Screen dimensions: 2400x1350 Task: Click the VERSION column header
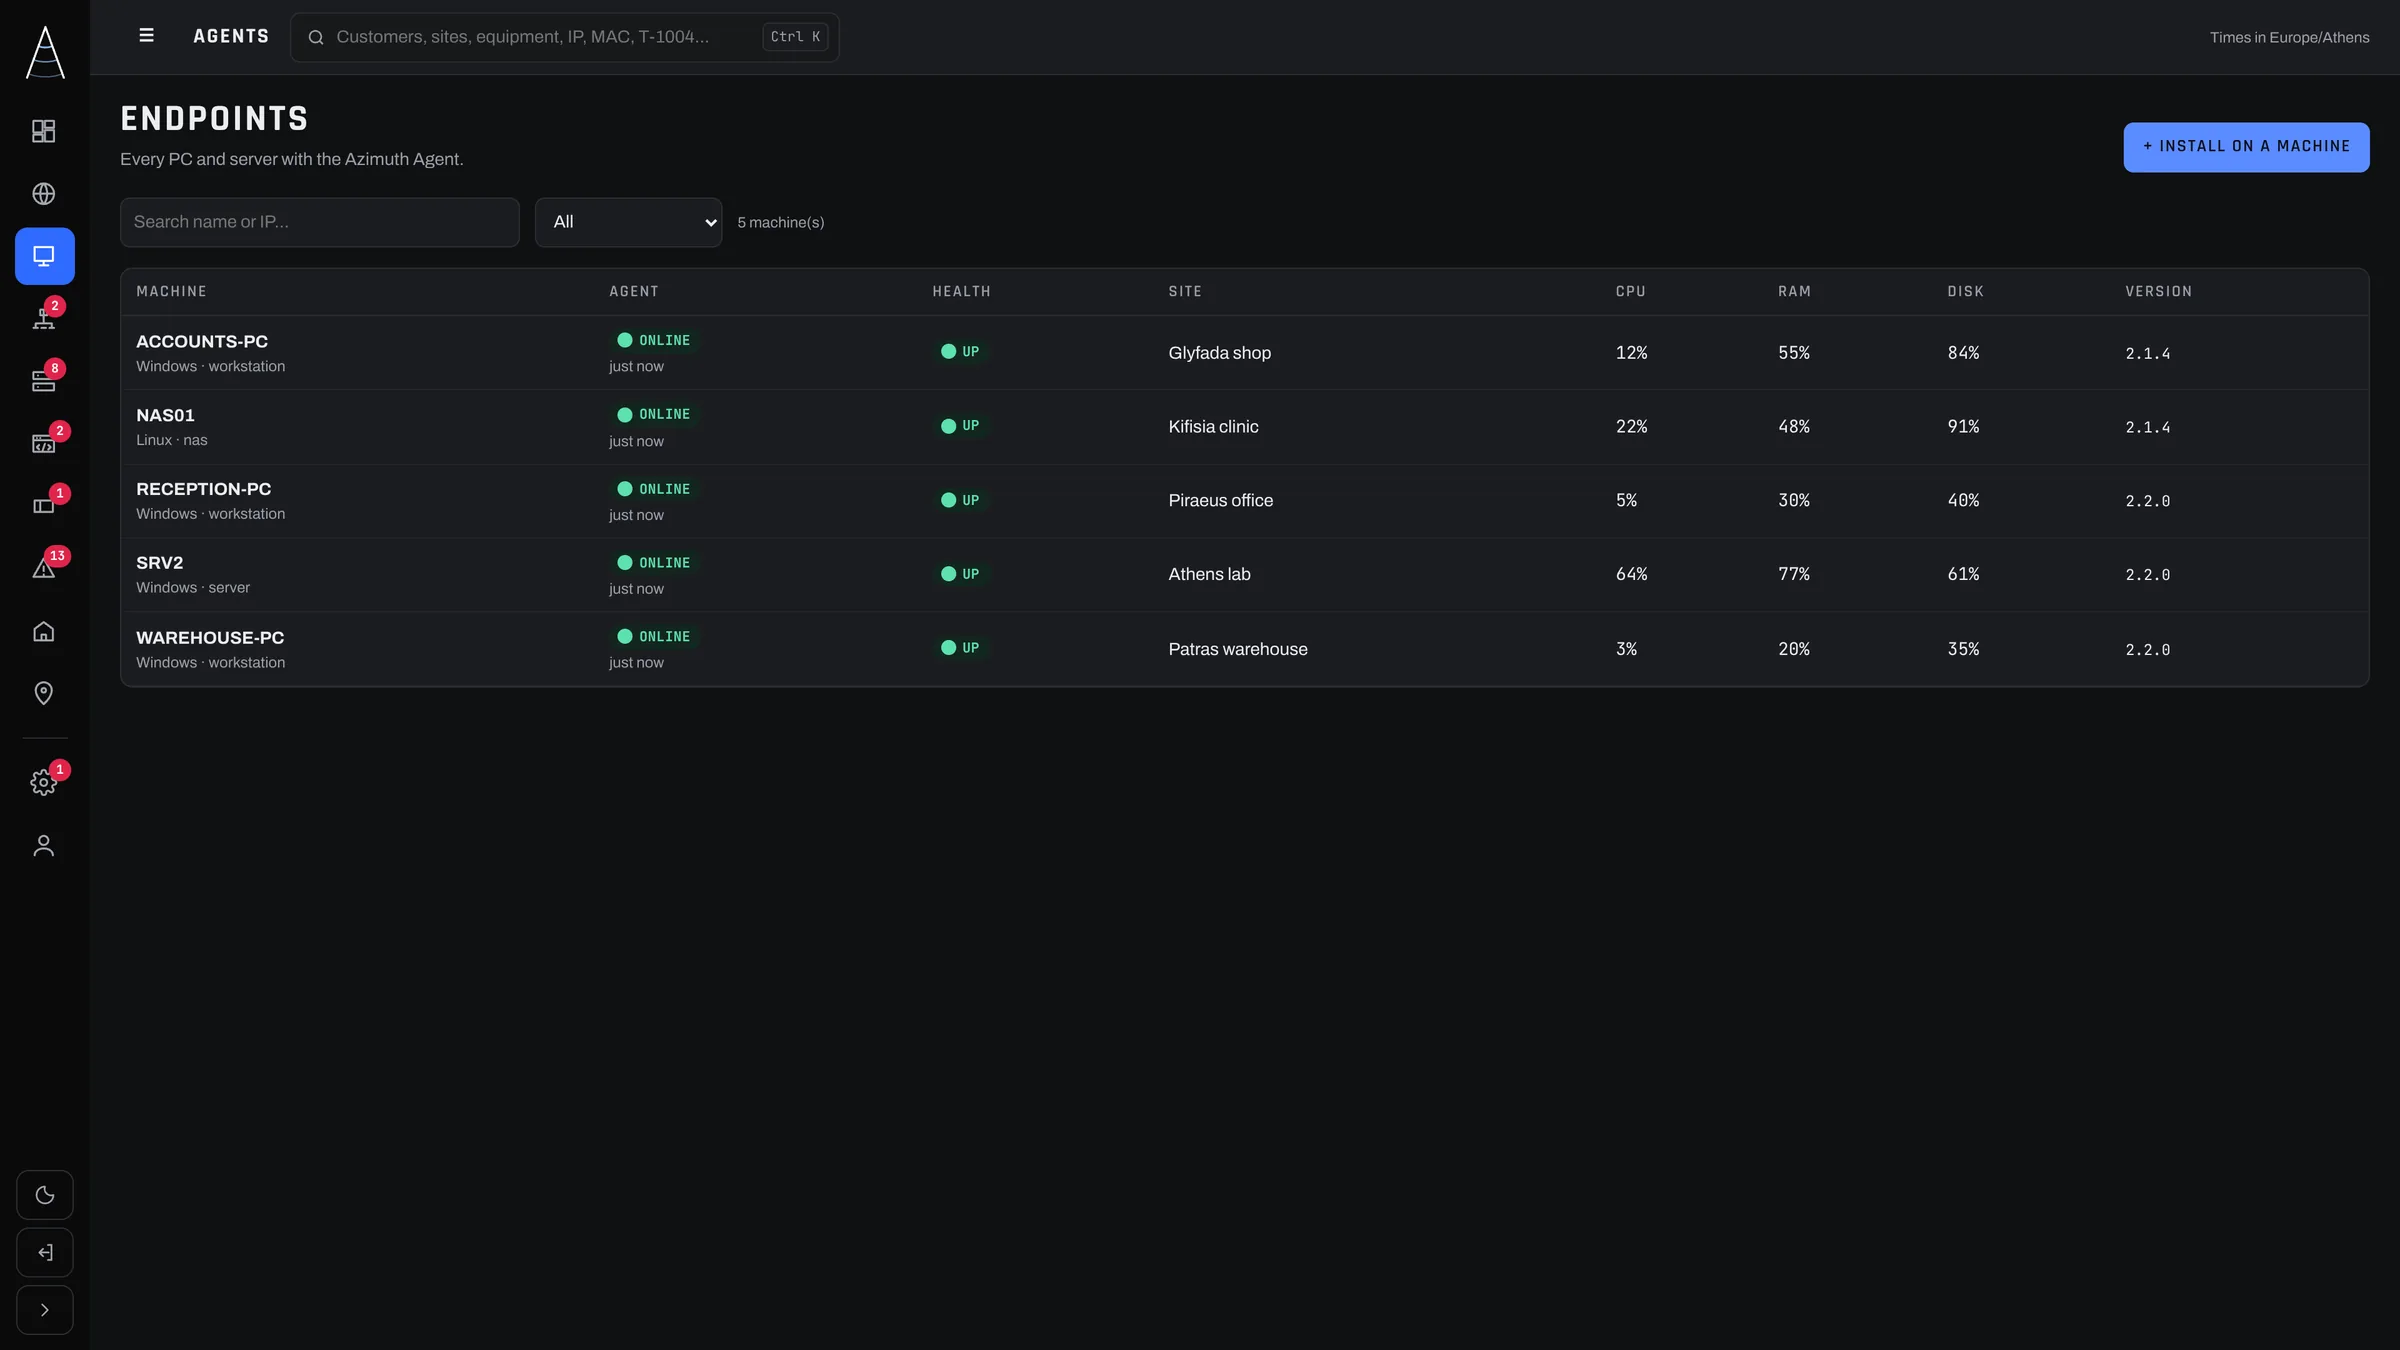(x=2158, y=292)
